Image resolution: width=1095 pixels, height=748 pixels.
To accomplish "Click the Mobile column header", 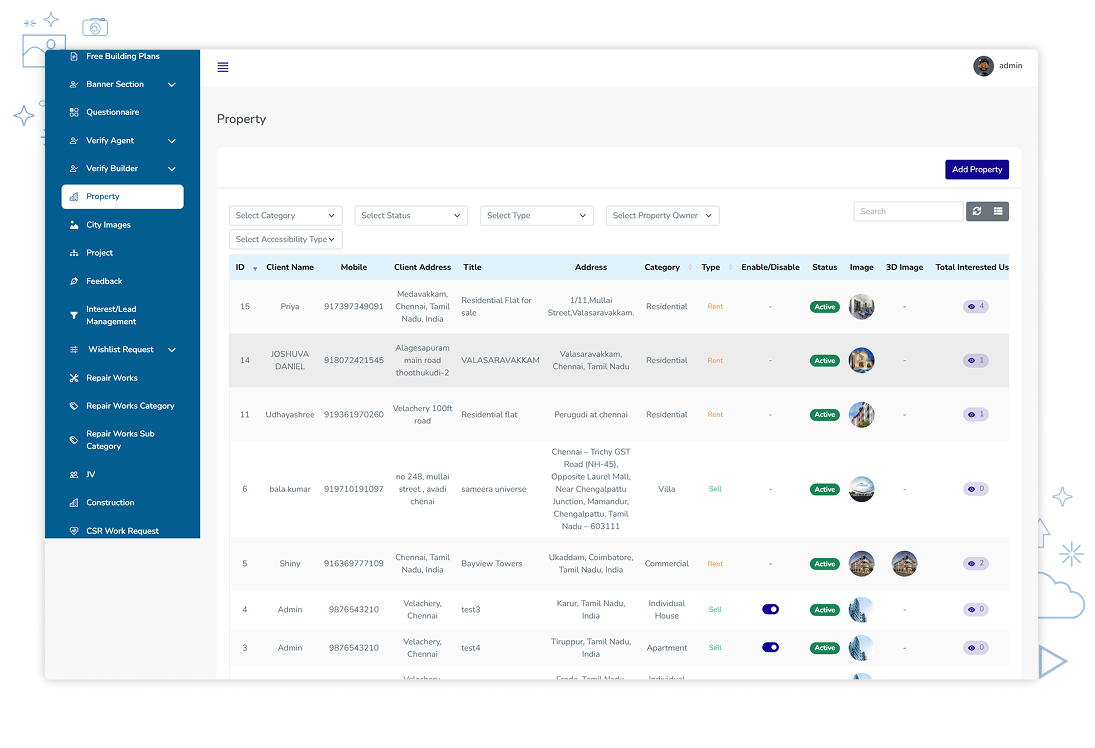I will pyautogui.click(x=354, y=267).
